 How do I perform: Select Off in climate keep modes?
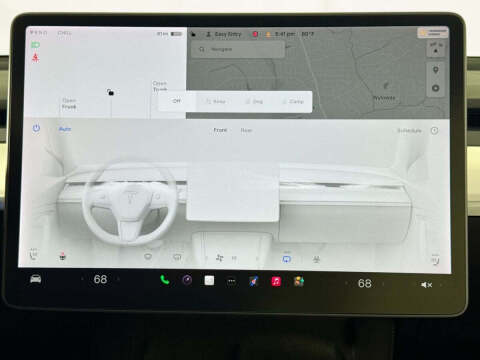point(177,101)
